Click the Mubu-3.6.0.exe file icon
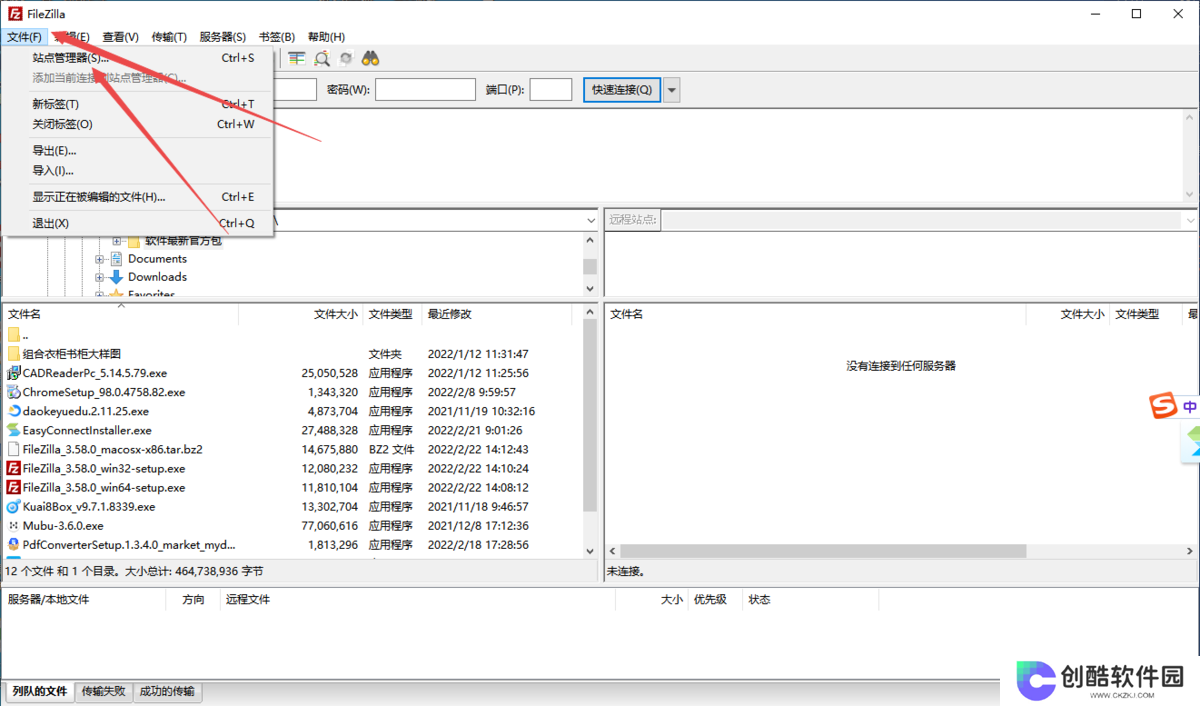The width and height of the screenshot is (1200, 706). (14, 526)
